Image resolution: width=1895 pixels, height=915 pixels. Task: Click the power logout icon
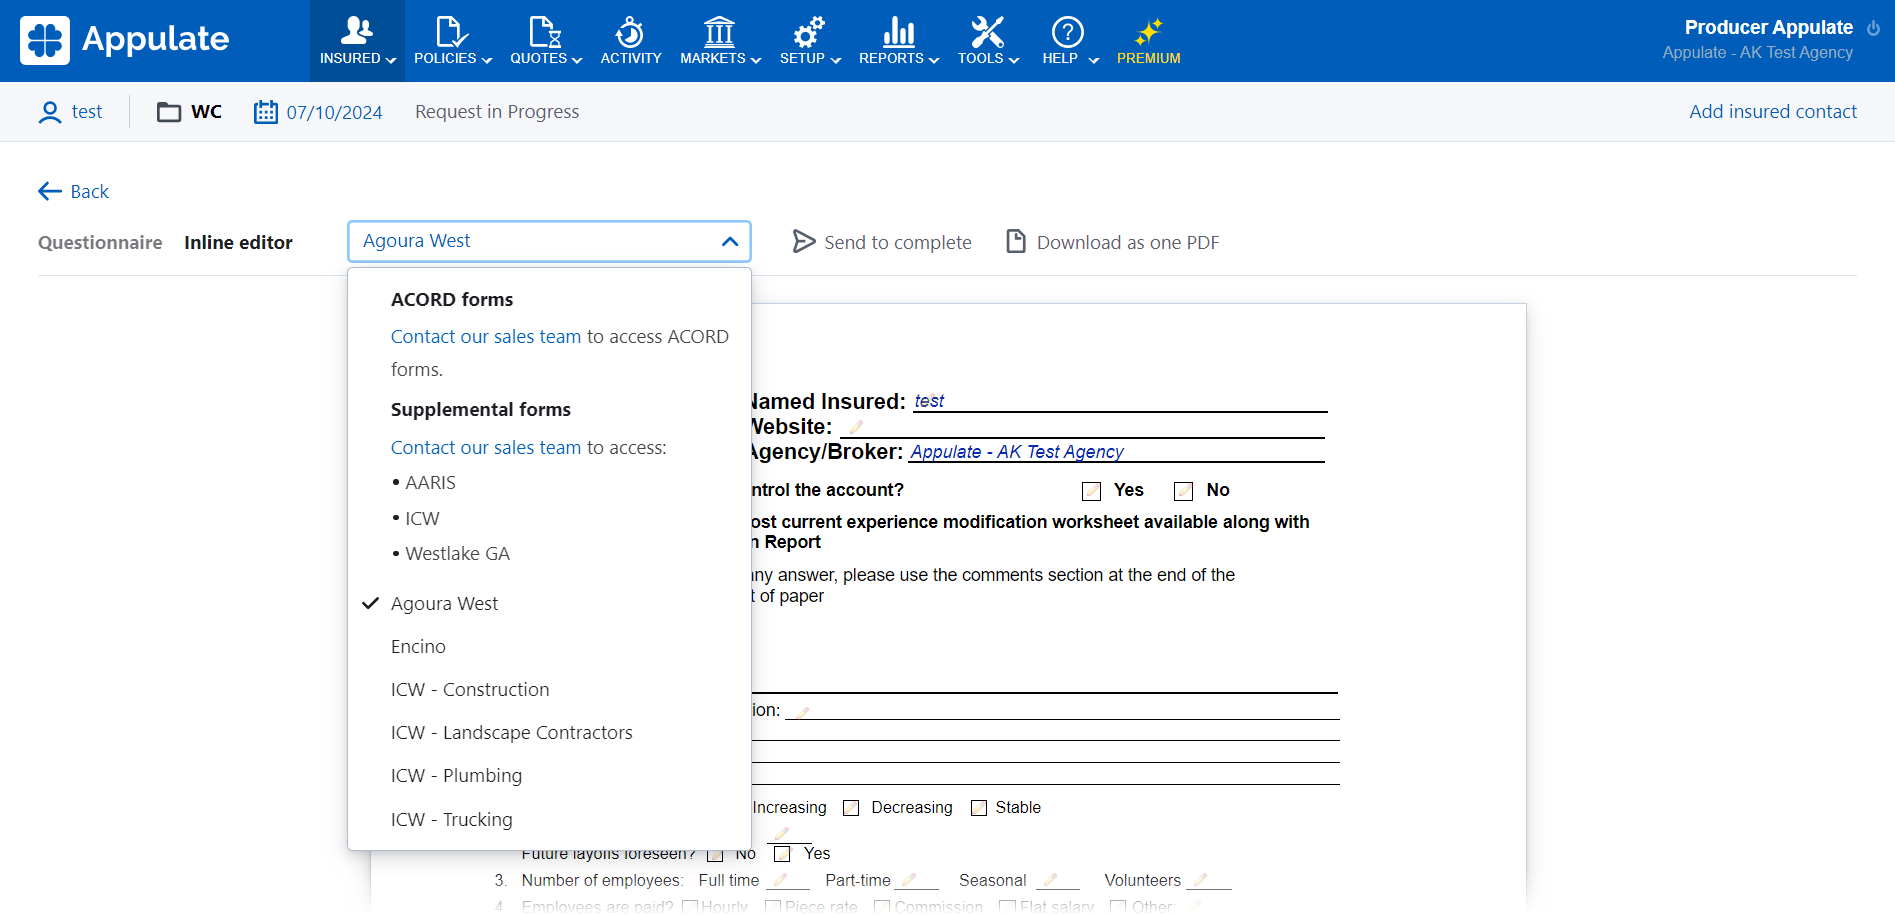pos(1873,28)
